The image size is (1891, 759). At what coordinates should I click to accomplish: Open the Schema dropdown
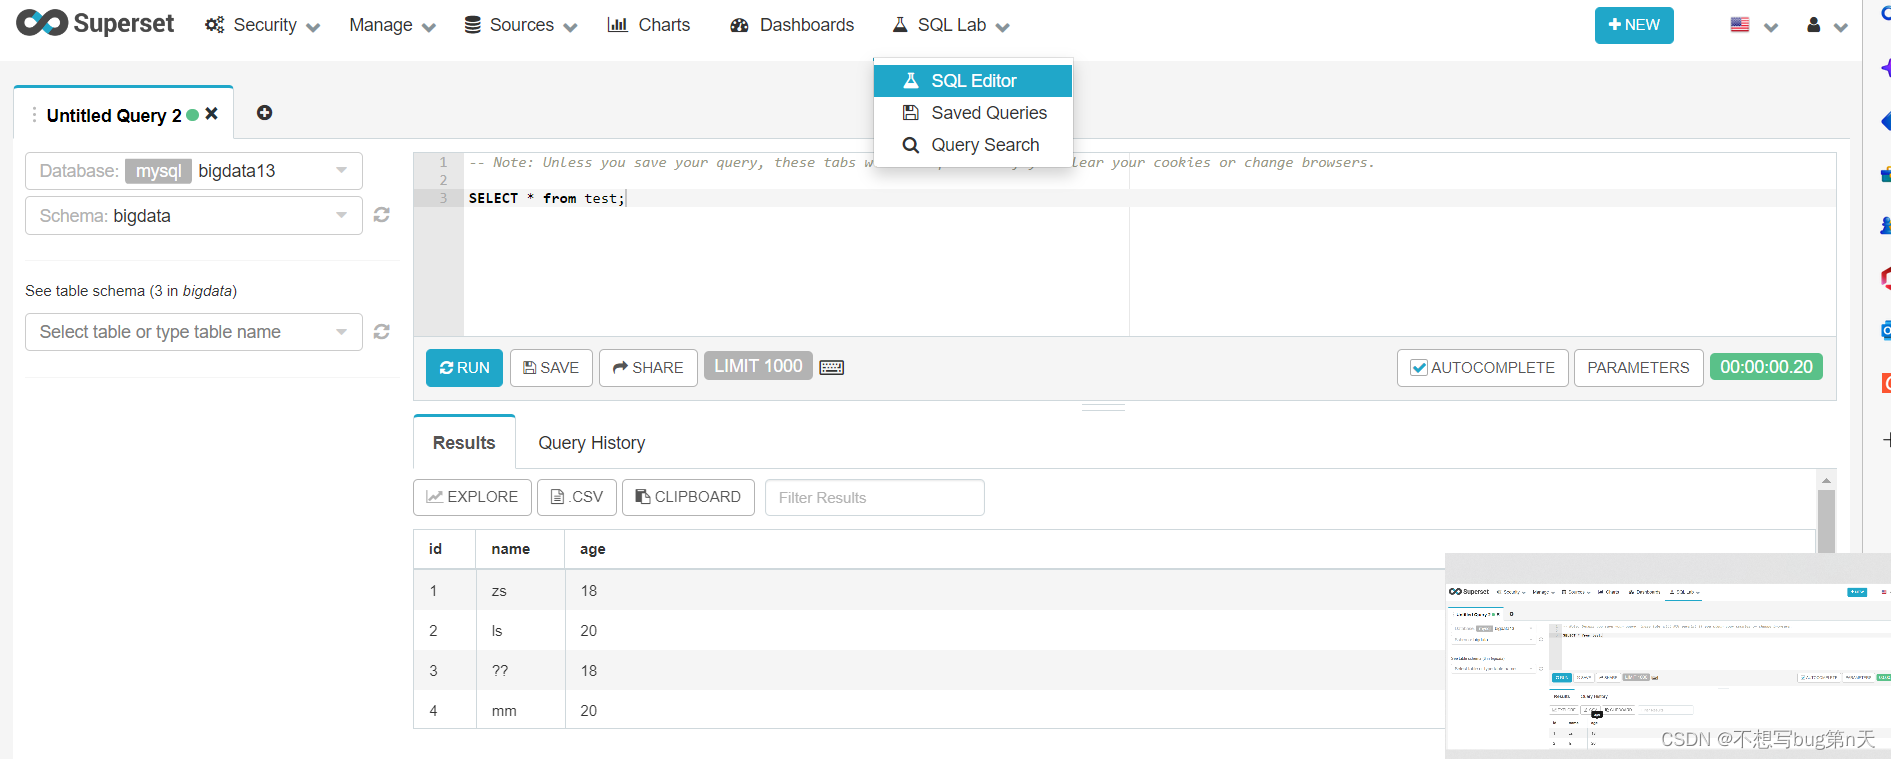pos(194,216)
